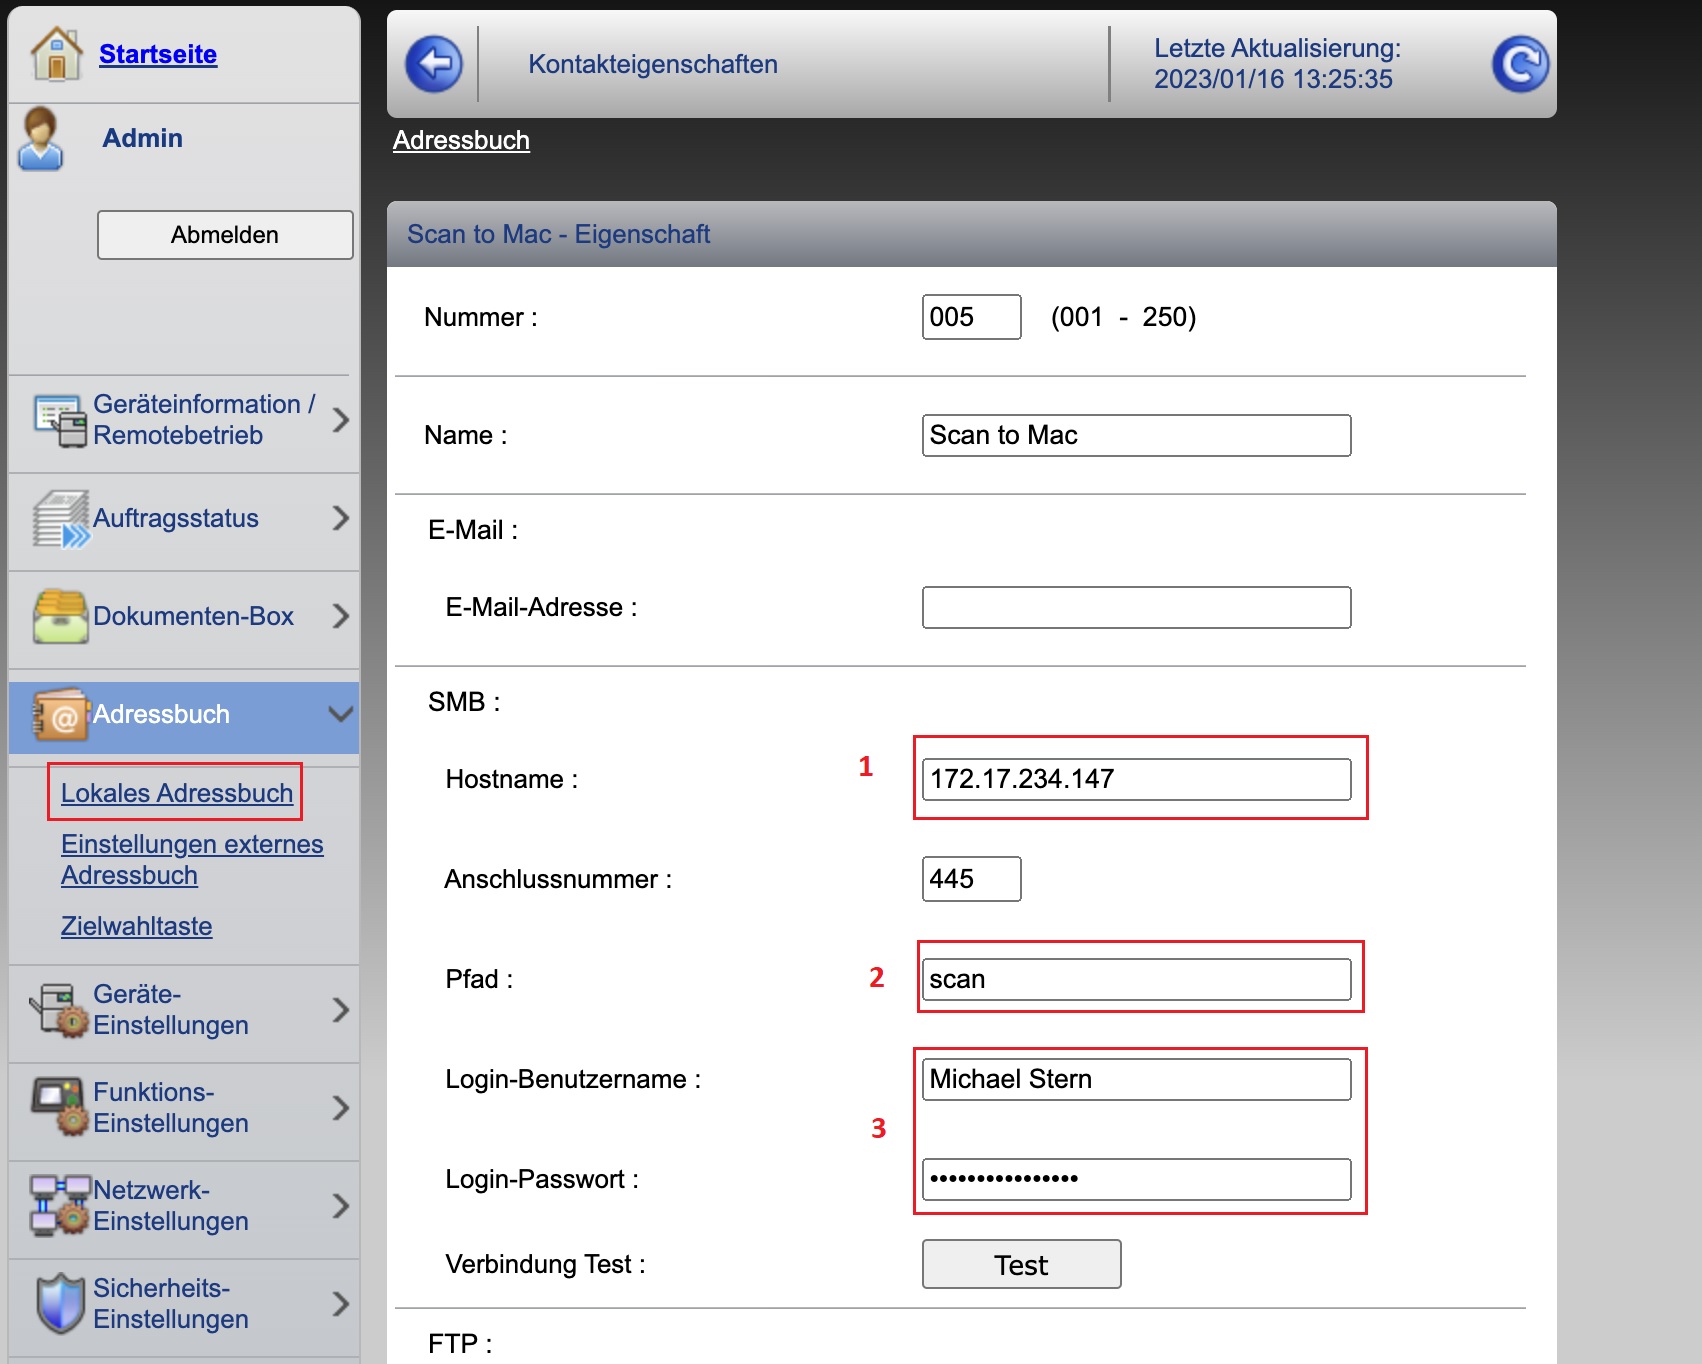
Task: Open Lokales Adressbuch link
Action: pyautogui.click(x=177, y=793)
